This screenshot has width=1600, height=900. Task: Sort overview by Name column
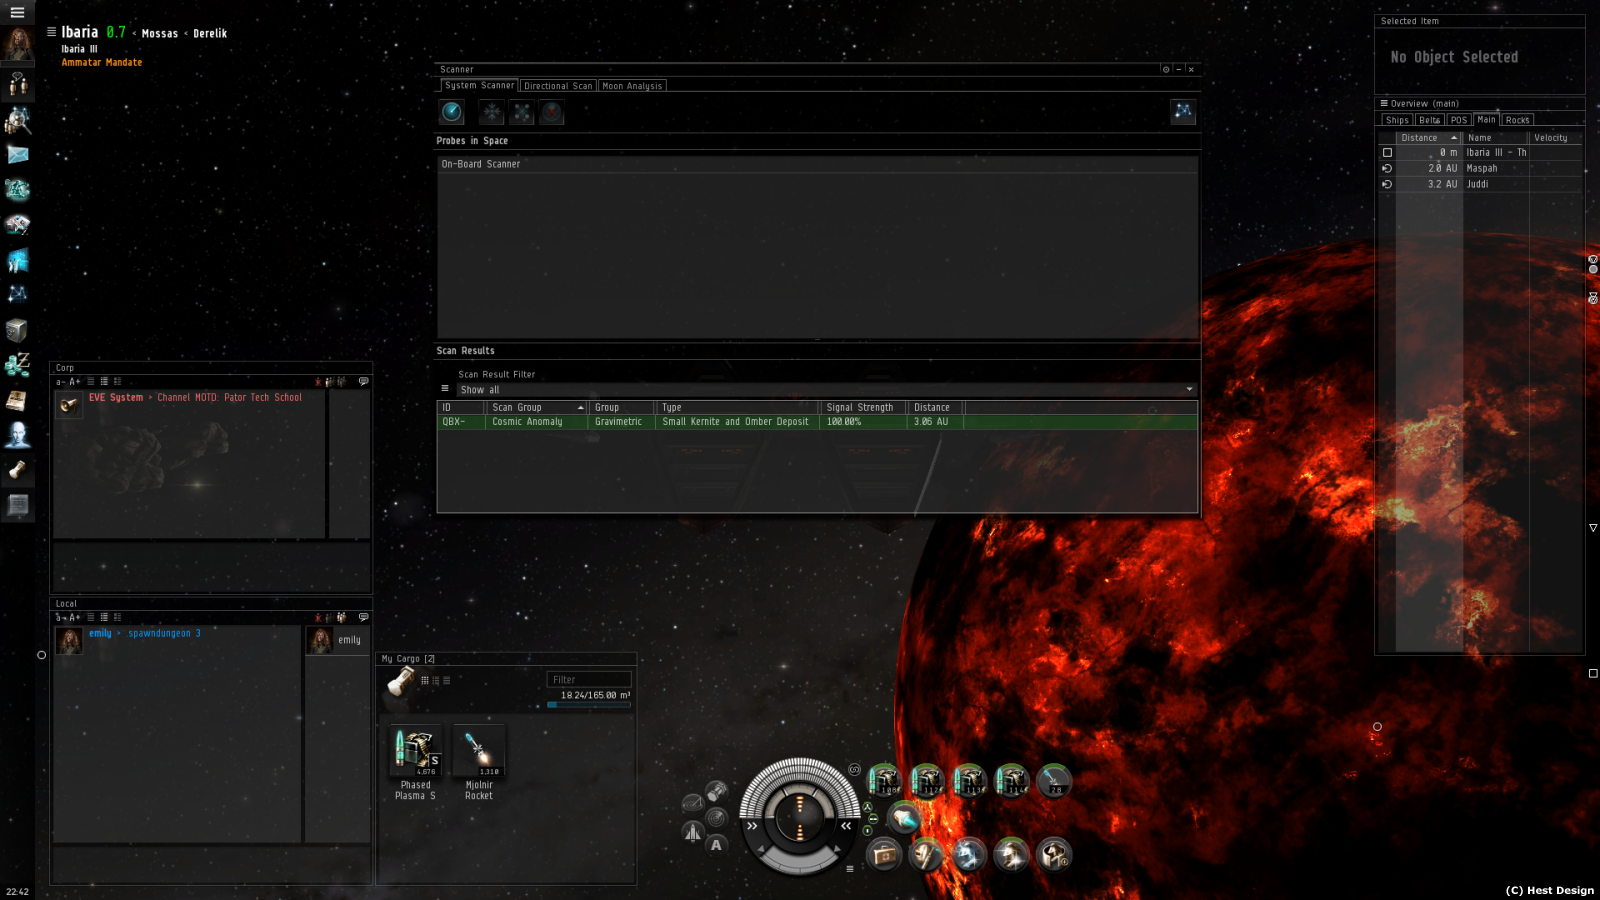(x=1495, y=138)
